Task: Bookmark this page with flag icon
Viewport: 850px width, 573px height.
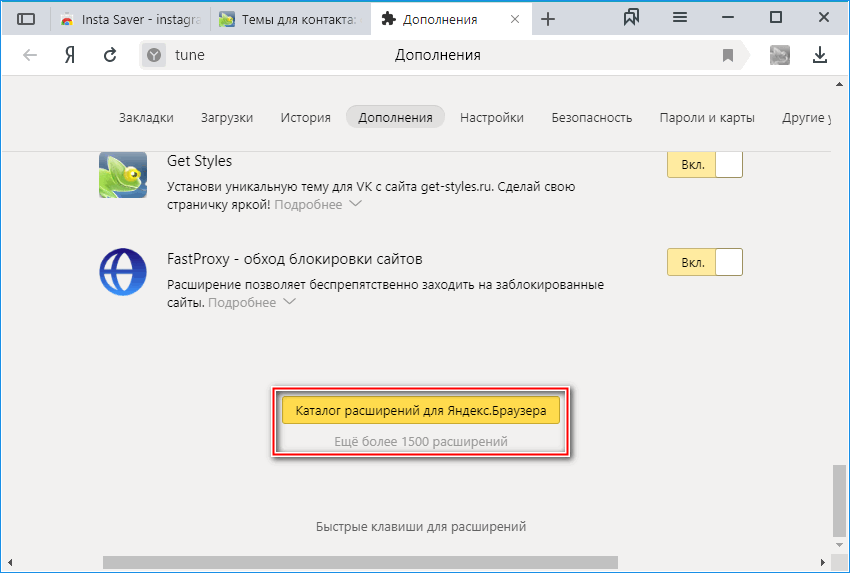Action: pos(728,55)
